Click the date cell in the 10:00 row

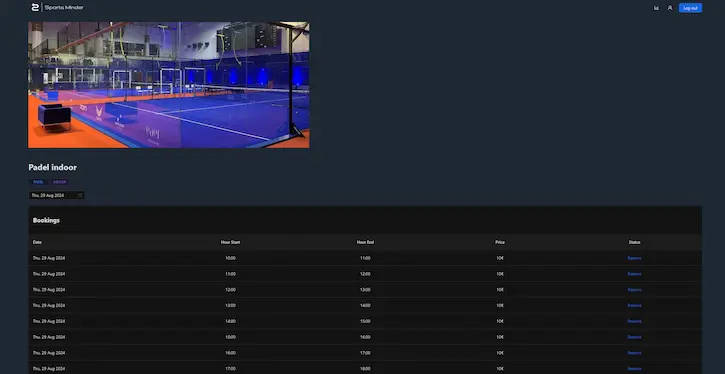49,258
